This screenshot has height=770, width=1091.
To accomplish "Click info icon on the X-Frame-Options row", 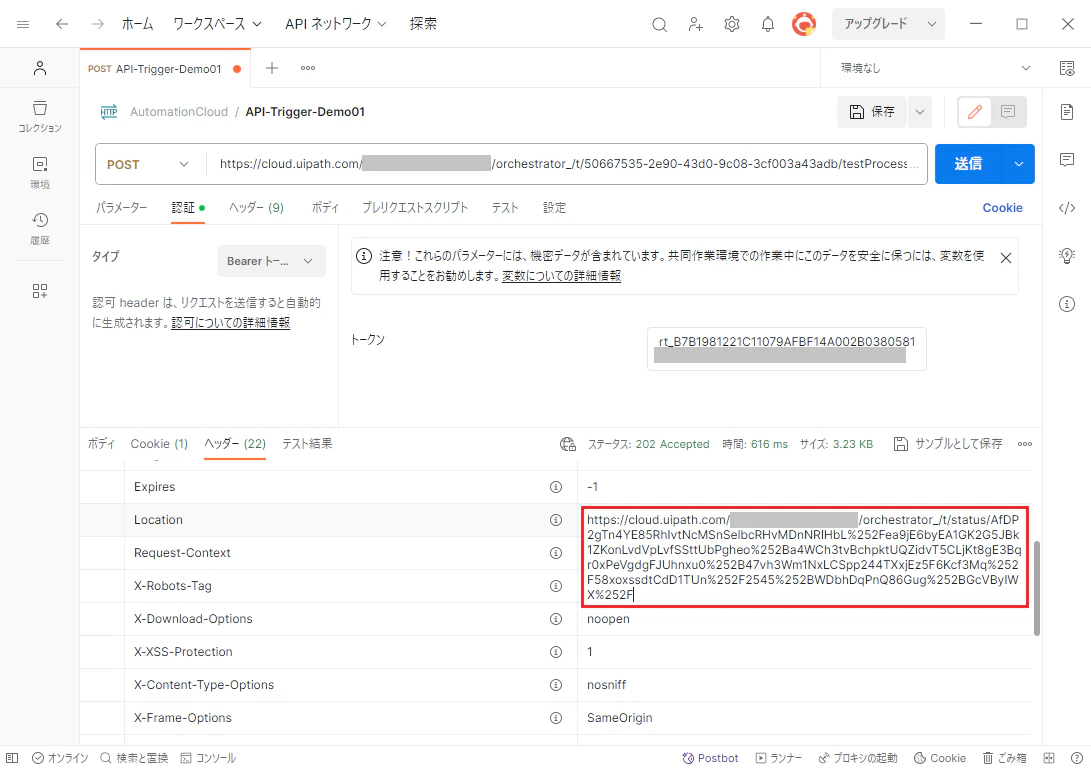I will coord(555,718).
